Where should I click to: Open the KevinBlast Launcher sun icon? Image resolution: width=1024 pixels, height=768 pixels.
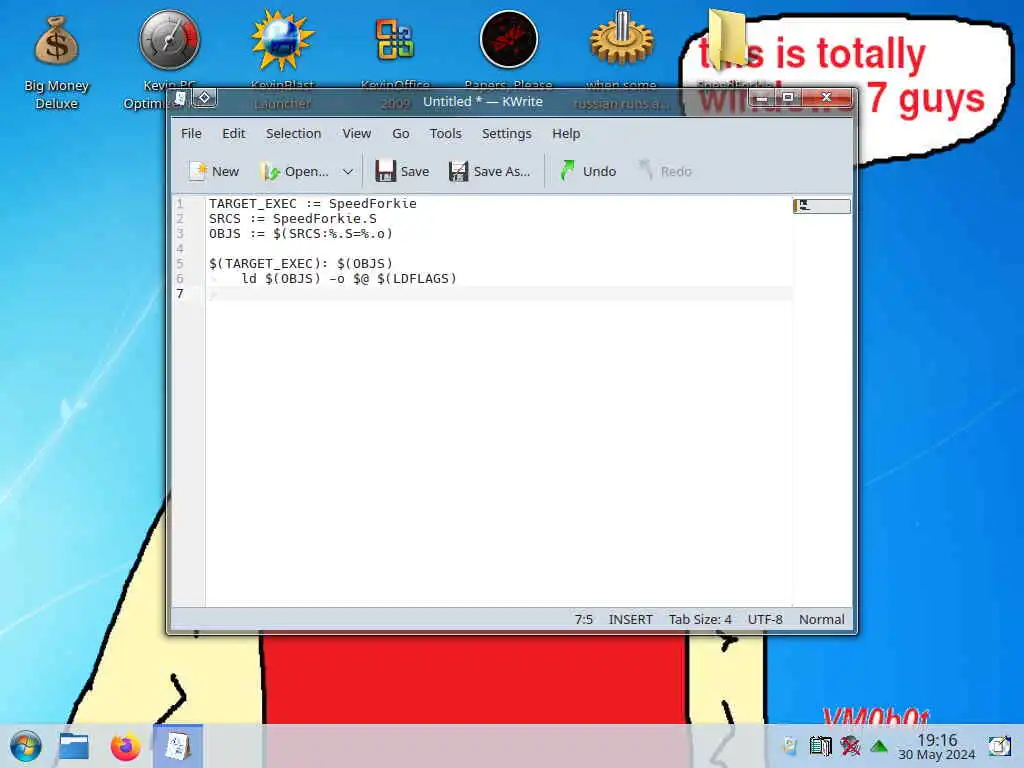(282, 40)
